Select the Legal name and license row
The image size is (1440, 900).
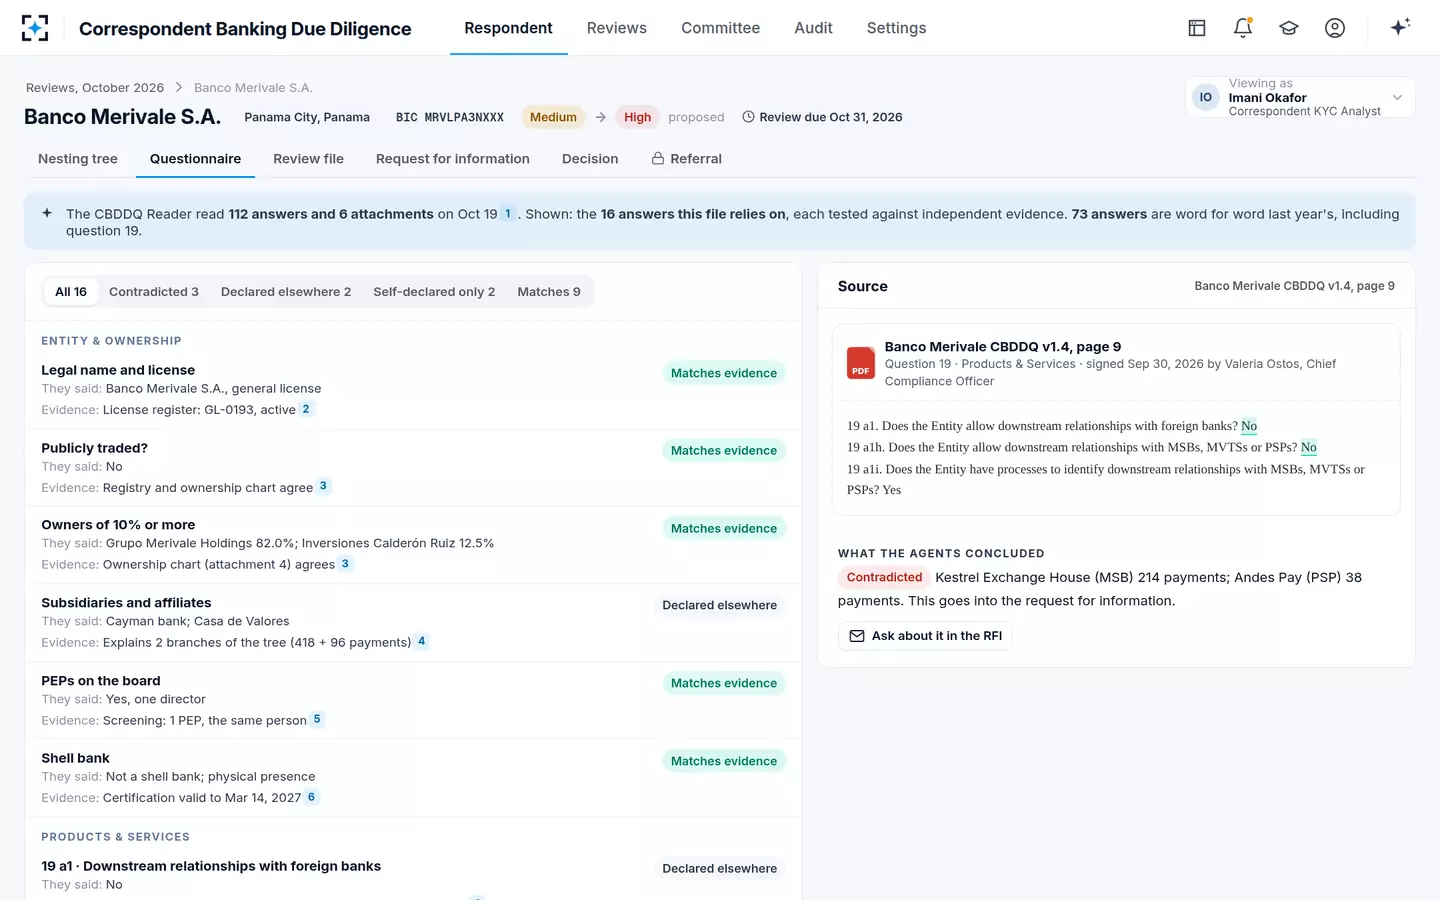pos(413,390)
